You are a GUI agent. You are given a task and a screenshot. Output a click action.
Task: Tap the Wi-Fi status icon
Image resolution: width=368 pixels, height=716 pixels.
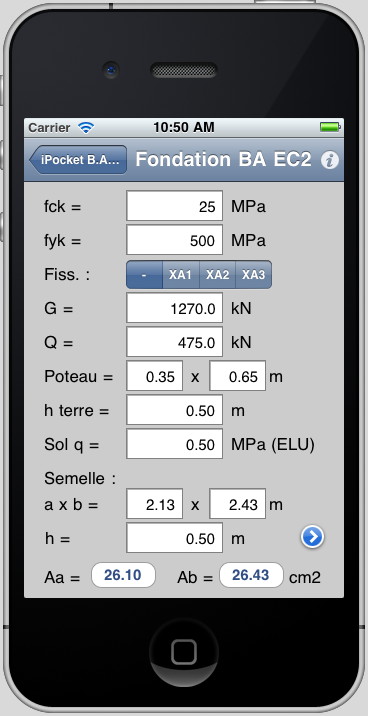tap(86, 127)
